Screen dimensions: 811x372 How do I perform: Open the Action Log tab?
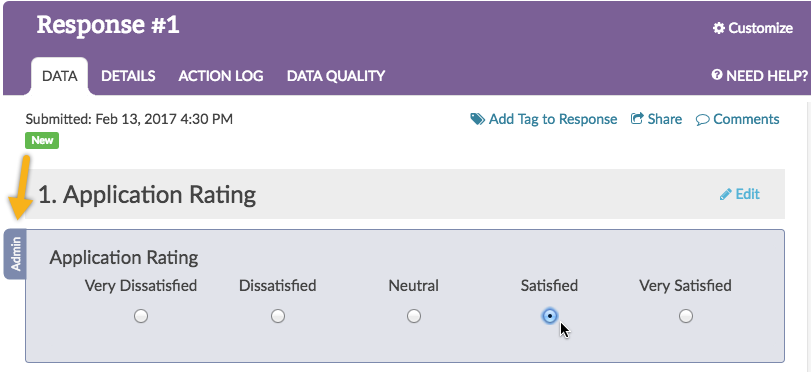pos(221,76)
